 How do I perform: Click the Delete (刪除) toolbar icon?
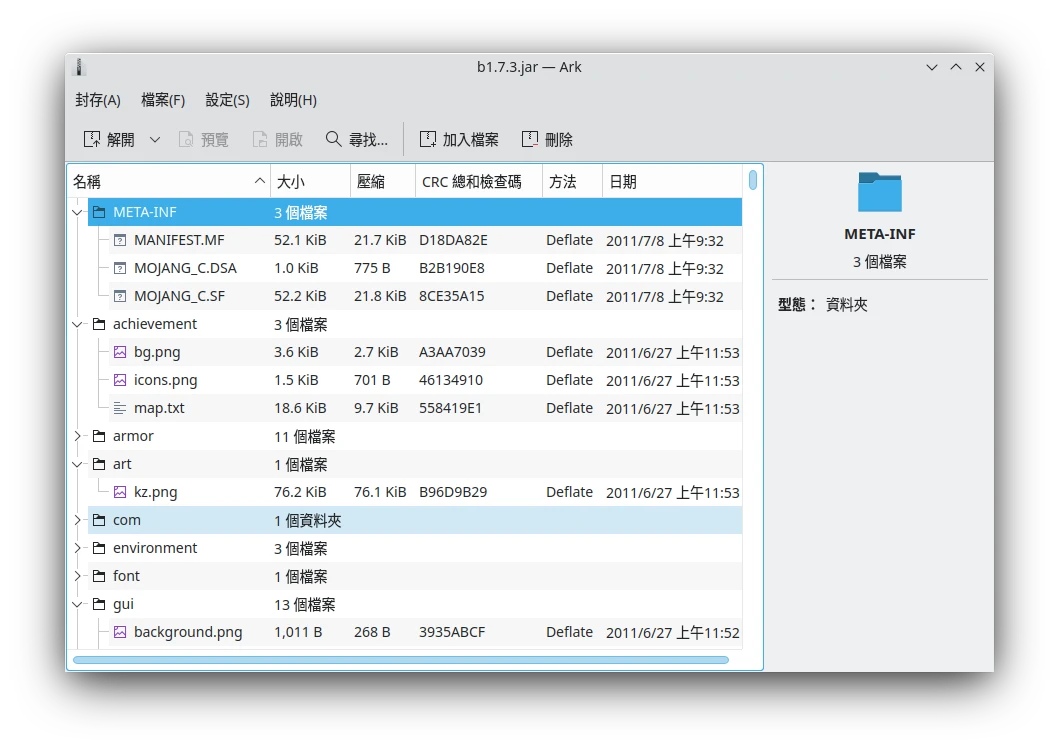coord(530,139)
